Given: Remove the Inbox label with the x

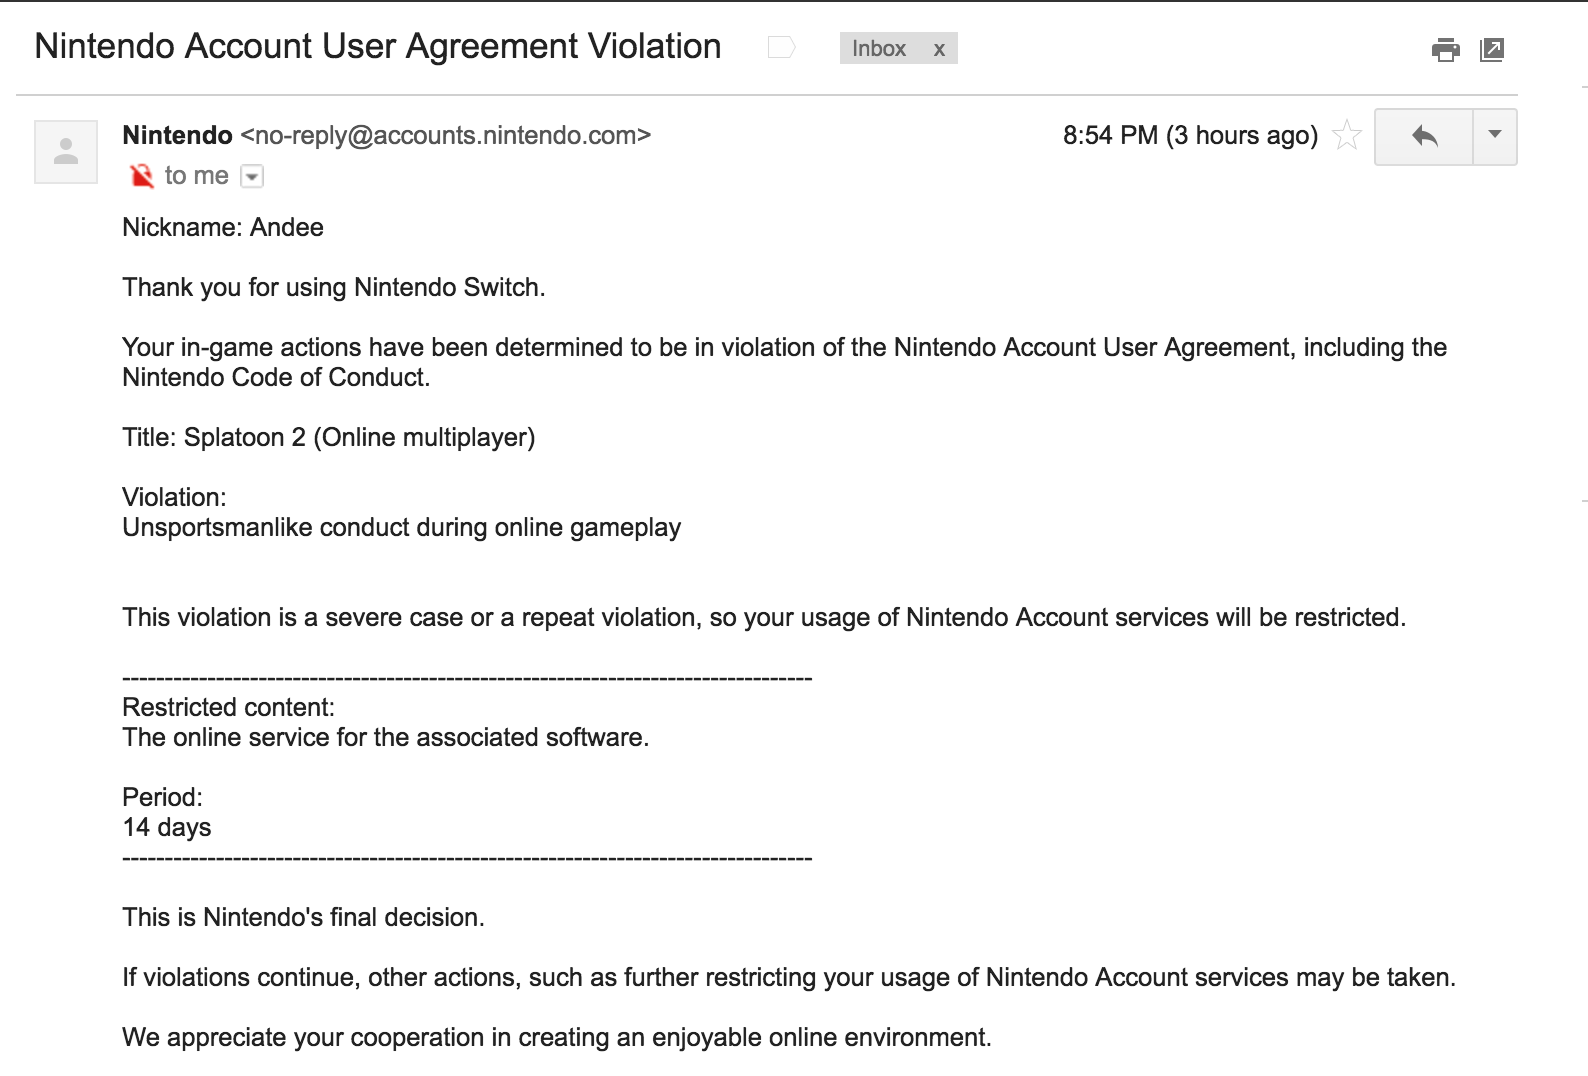Looking at the screenshot, I should [x=939, y=49].
